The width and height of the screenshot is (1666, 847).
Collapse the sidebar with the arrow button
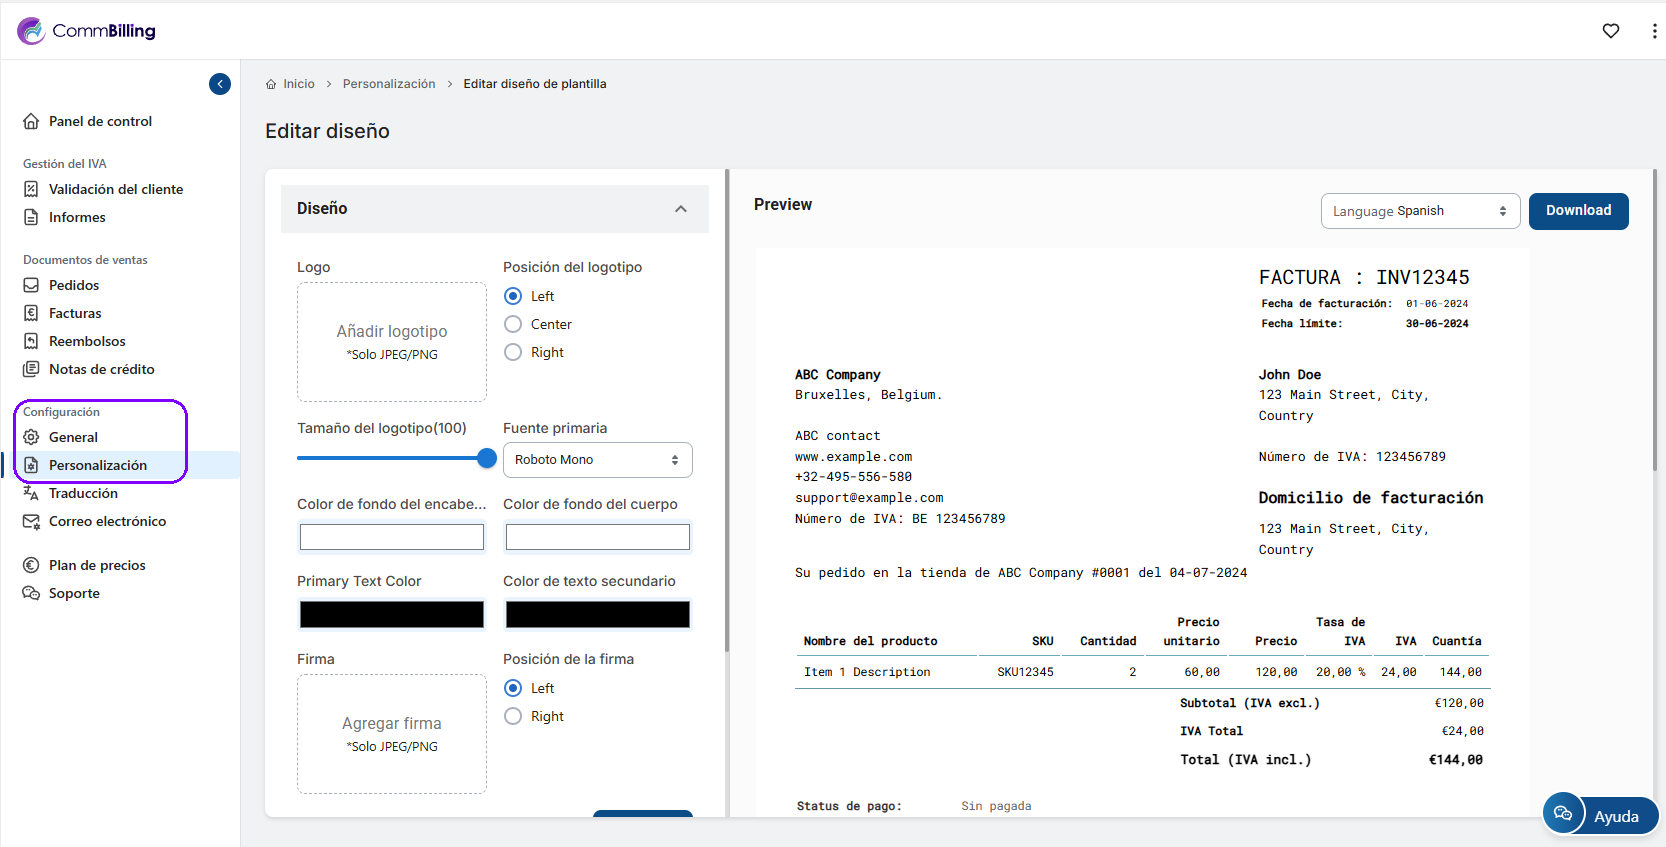tap(220, 84)
